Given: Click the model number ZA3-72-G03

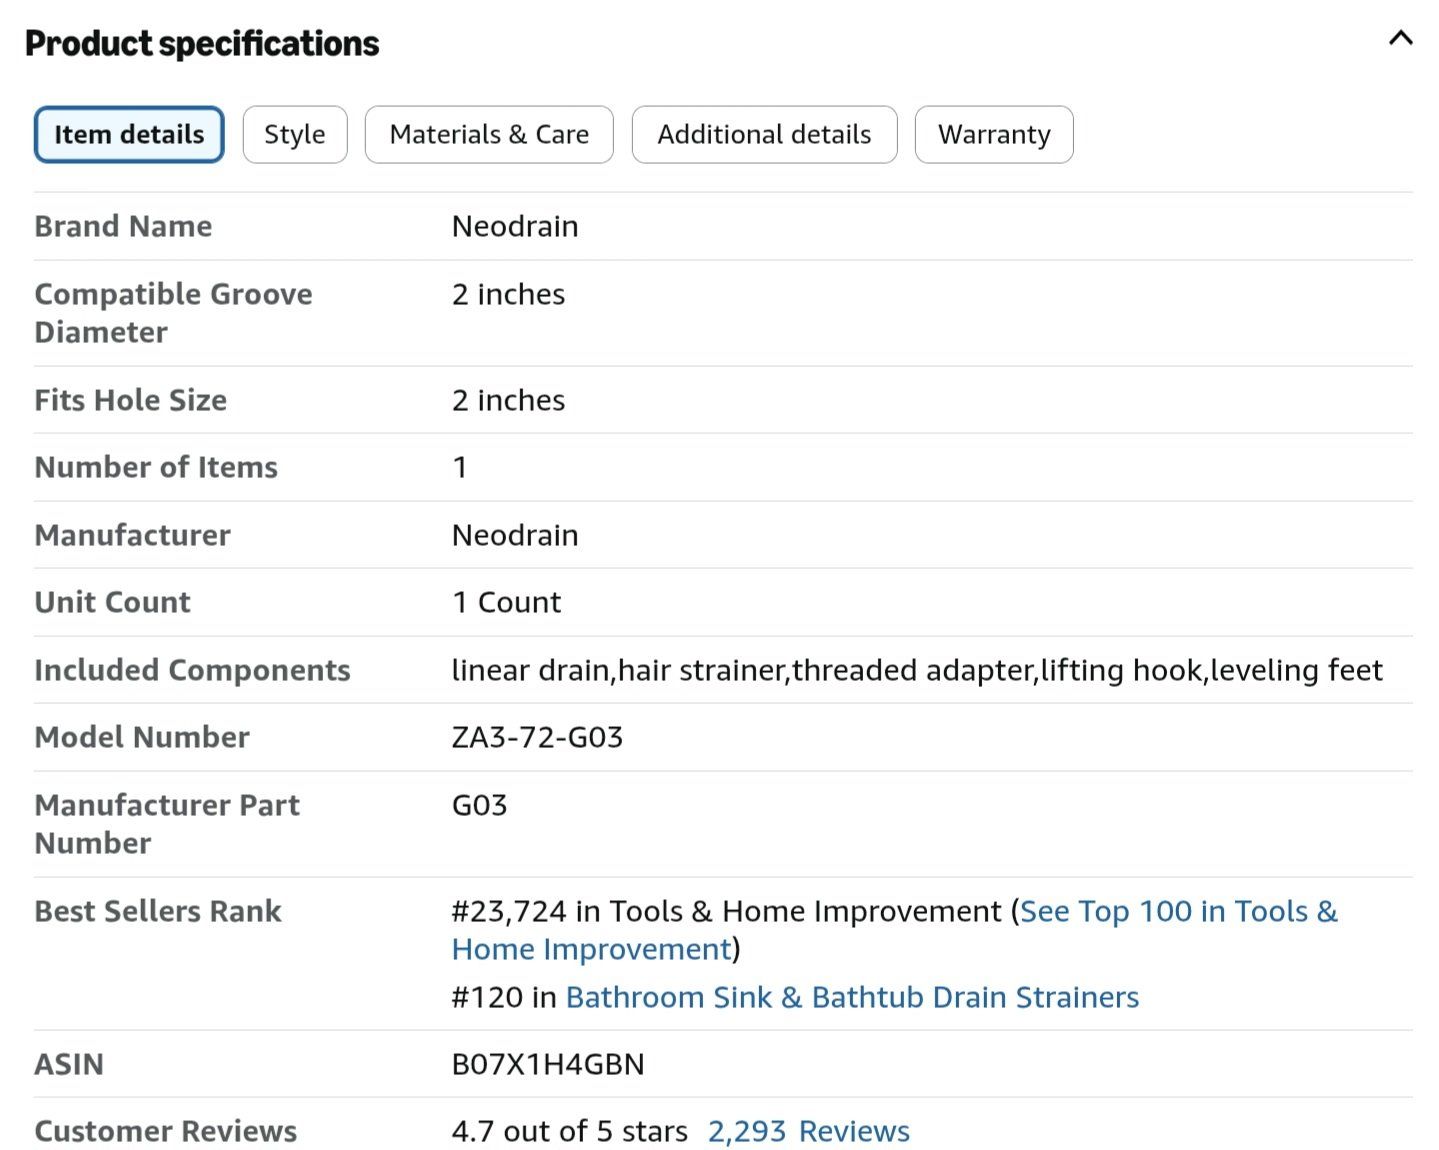Looking at the screenshot, I should [x=537, y=737].
